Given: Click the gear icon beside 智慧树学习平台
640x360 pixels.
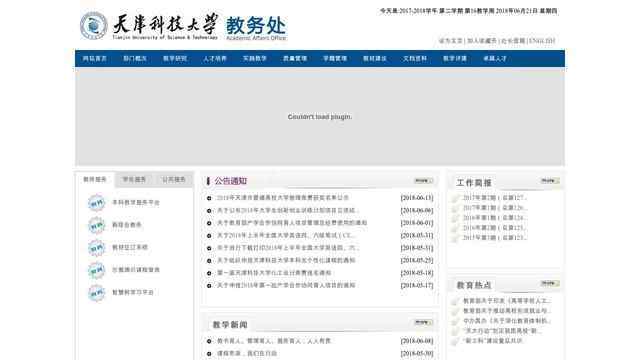Looking at the screenshot, I should coord(96,292).
